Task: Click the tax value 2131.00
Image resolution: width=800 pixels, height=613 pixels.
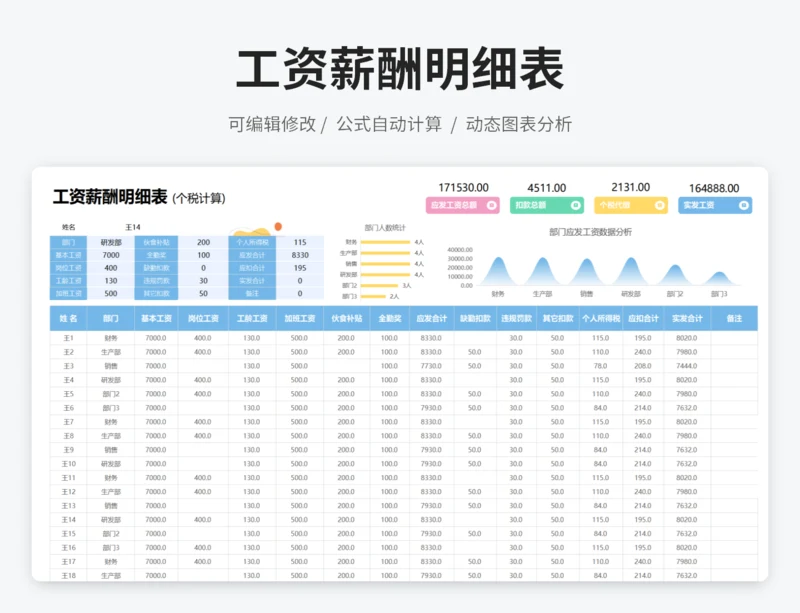Action: [631, 187]
